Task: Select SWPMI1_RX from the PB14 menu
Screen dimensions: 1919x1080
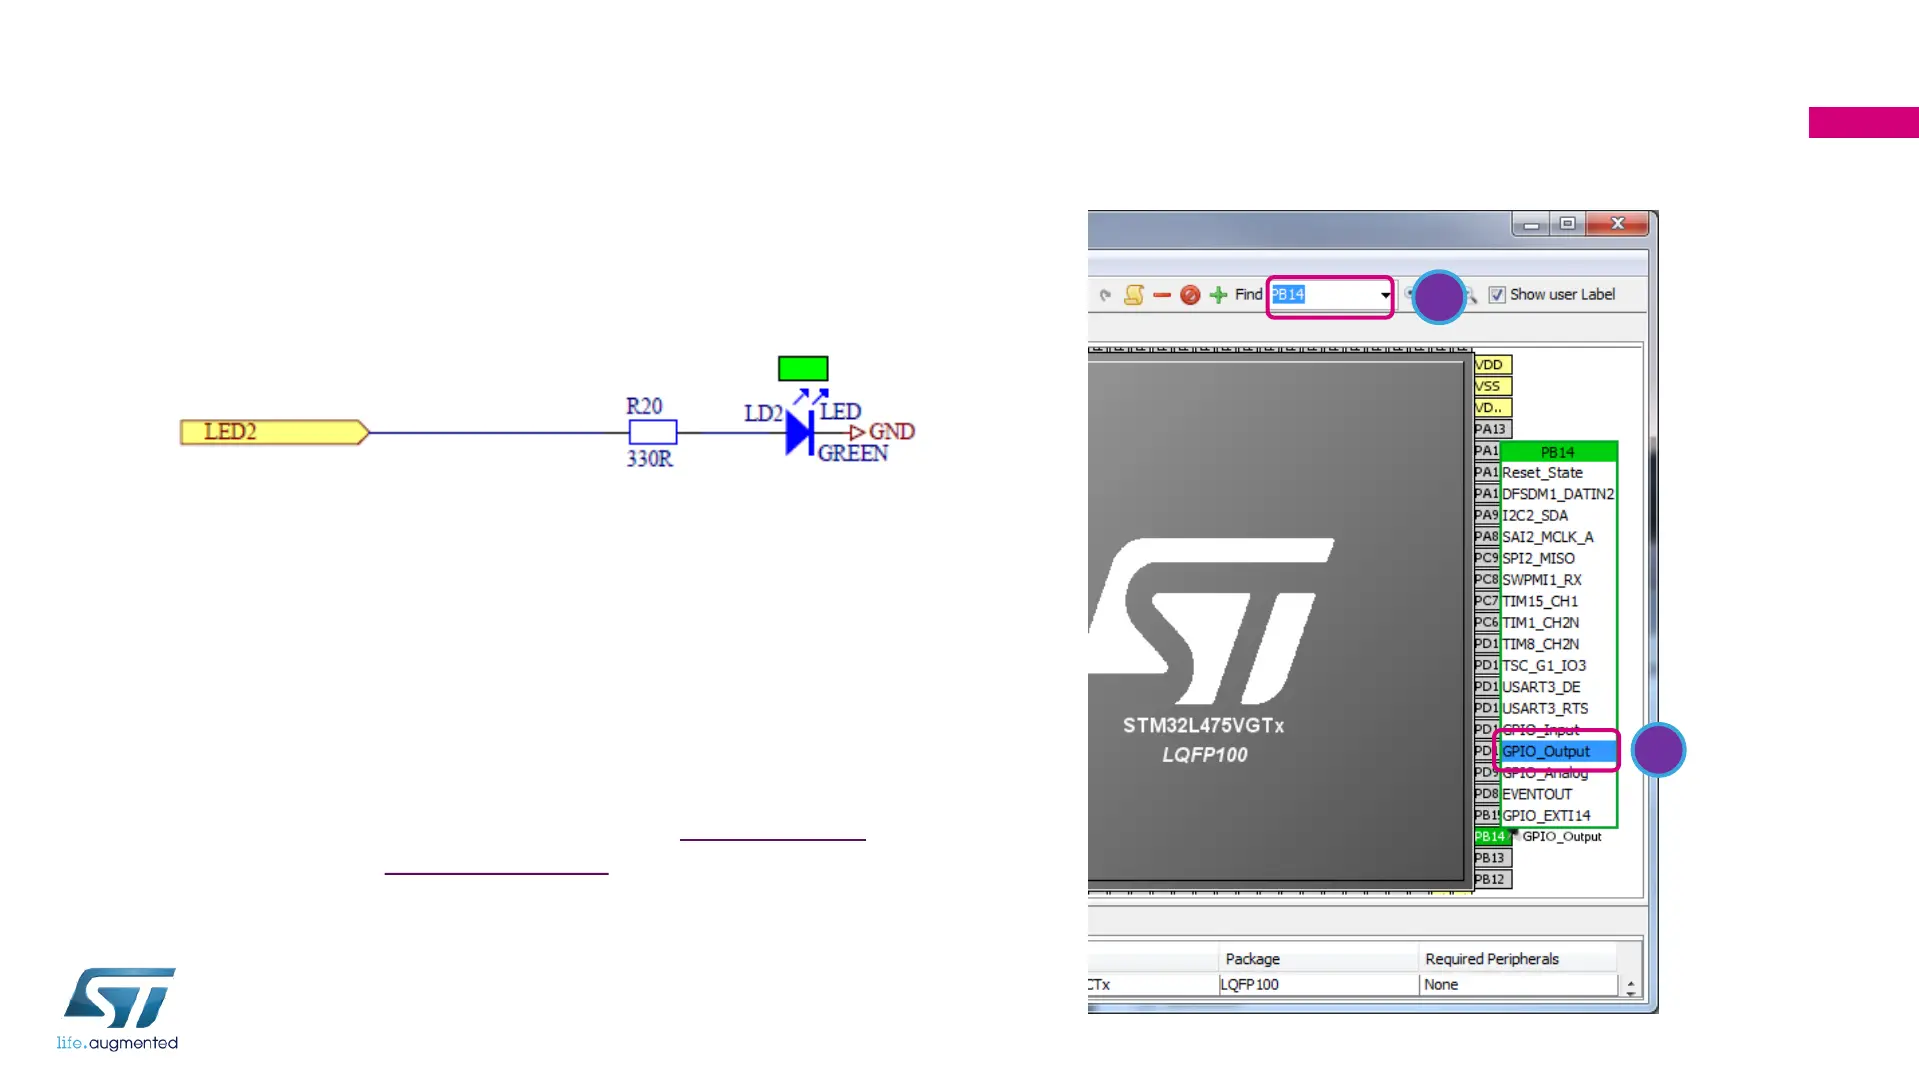Action: [1558, 580]
